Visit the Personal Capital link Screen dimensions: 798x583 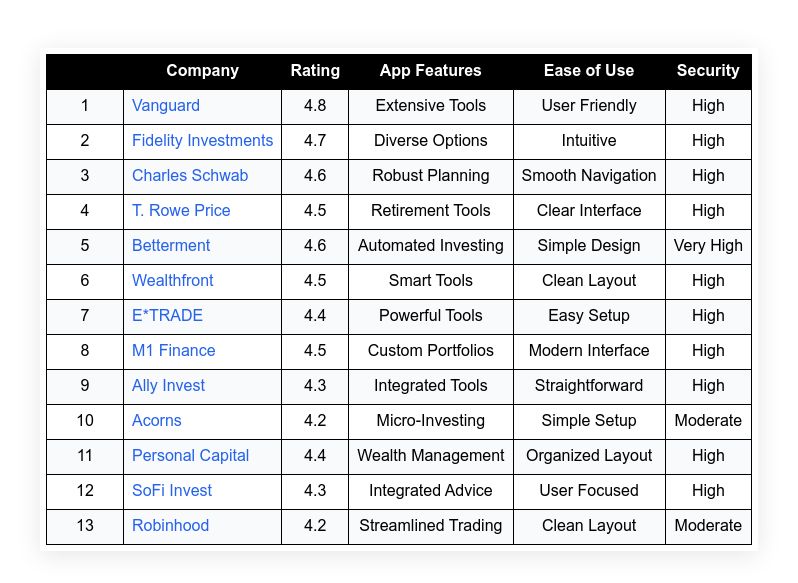[190, 456]
